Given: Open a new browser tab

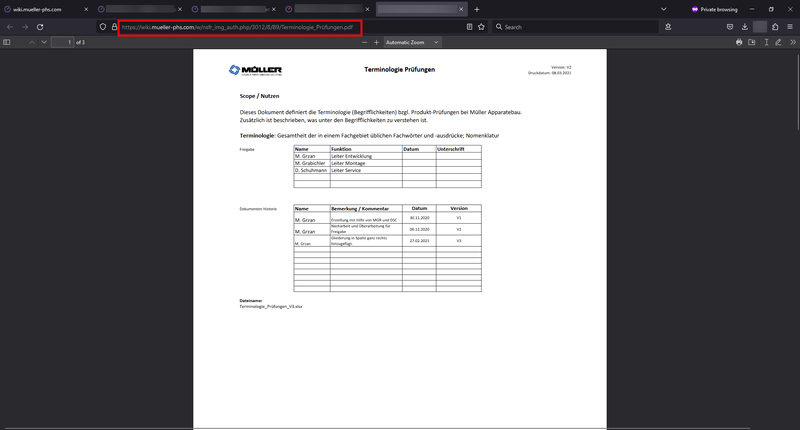Looking at the screenshot, I should (x=477, y=9).
